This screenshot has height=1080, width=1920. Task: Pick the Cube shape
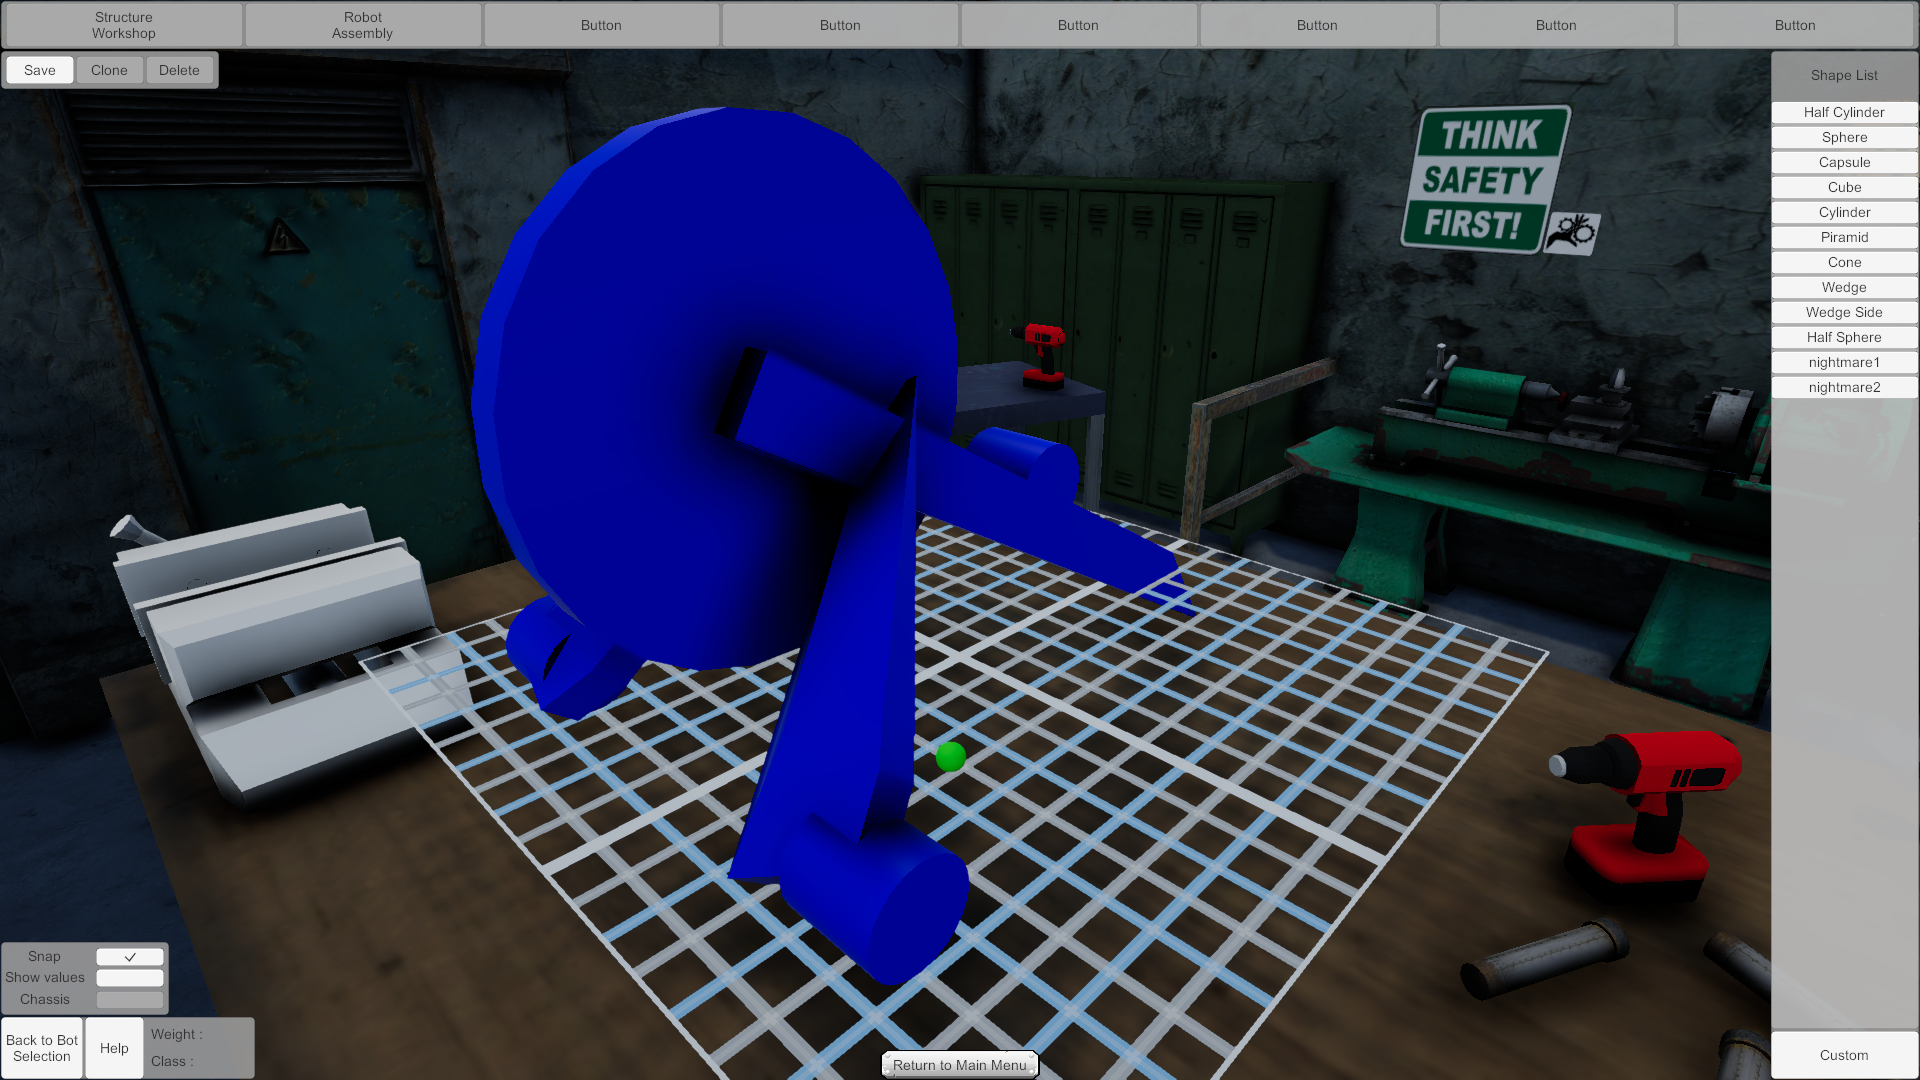(x=1844, y=187)
